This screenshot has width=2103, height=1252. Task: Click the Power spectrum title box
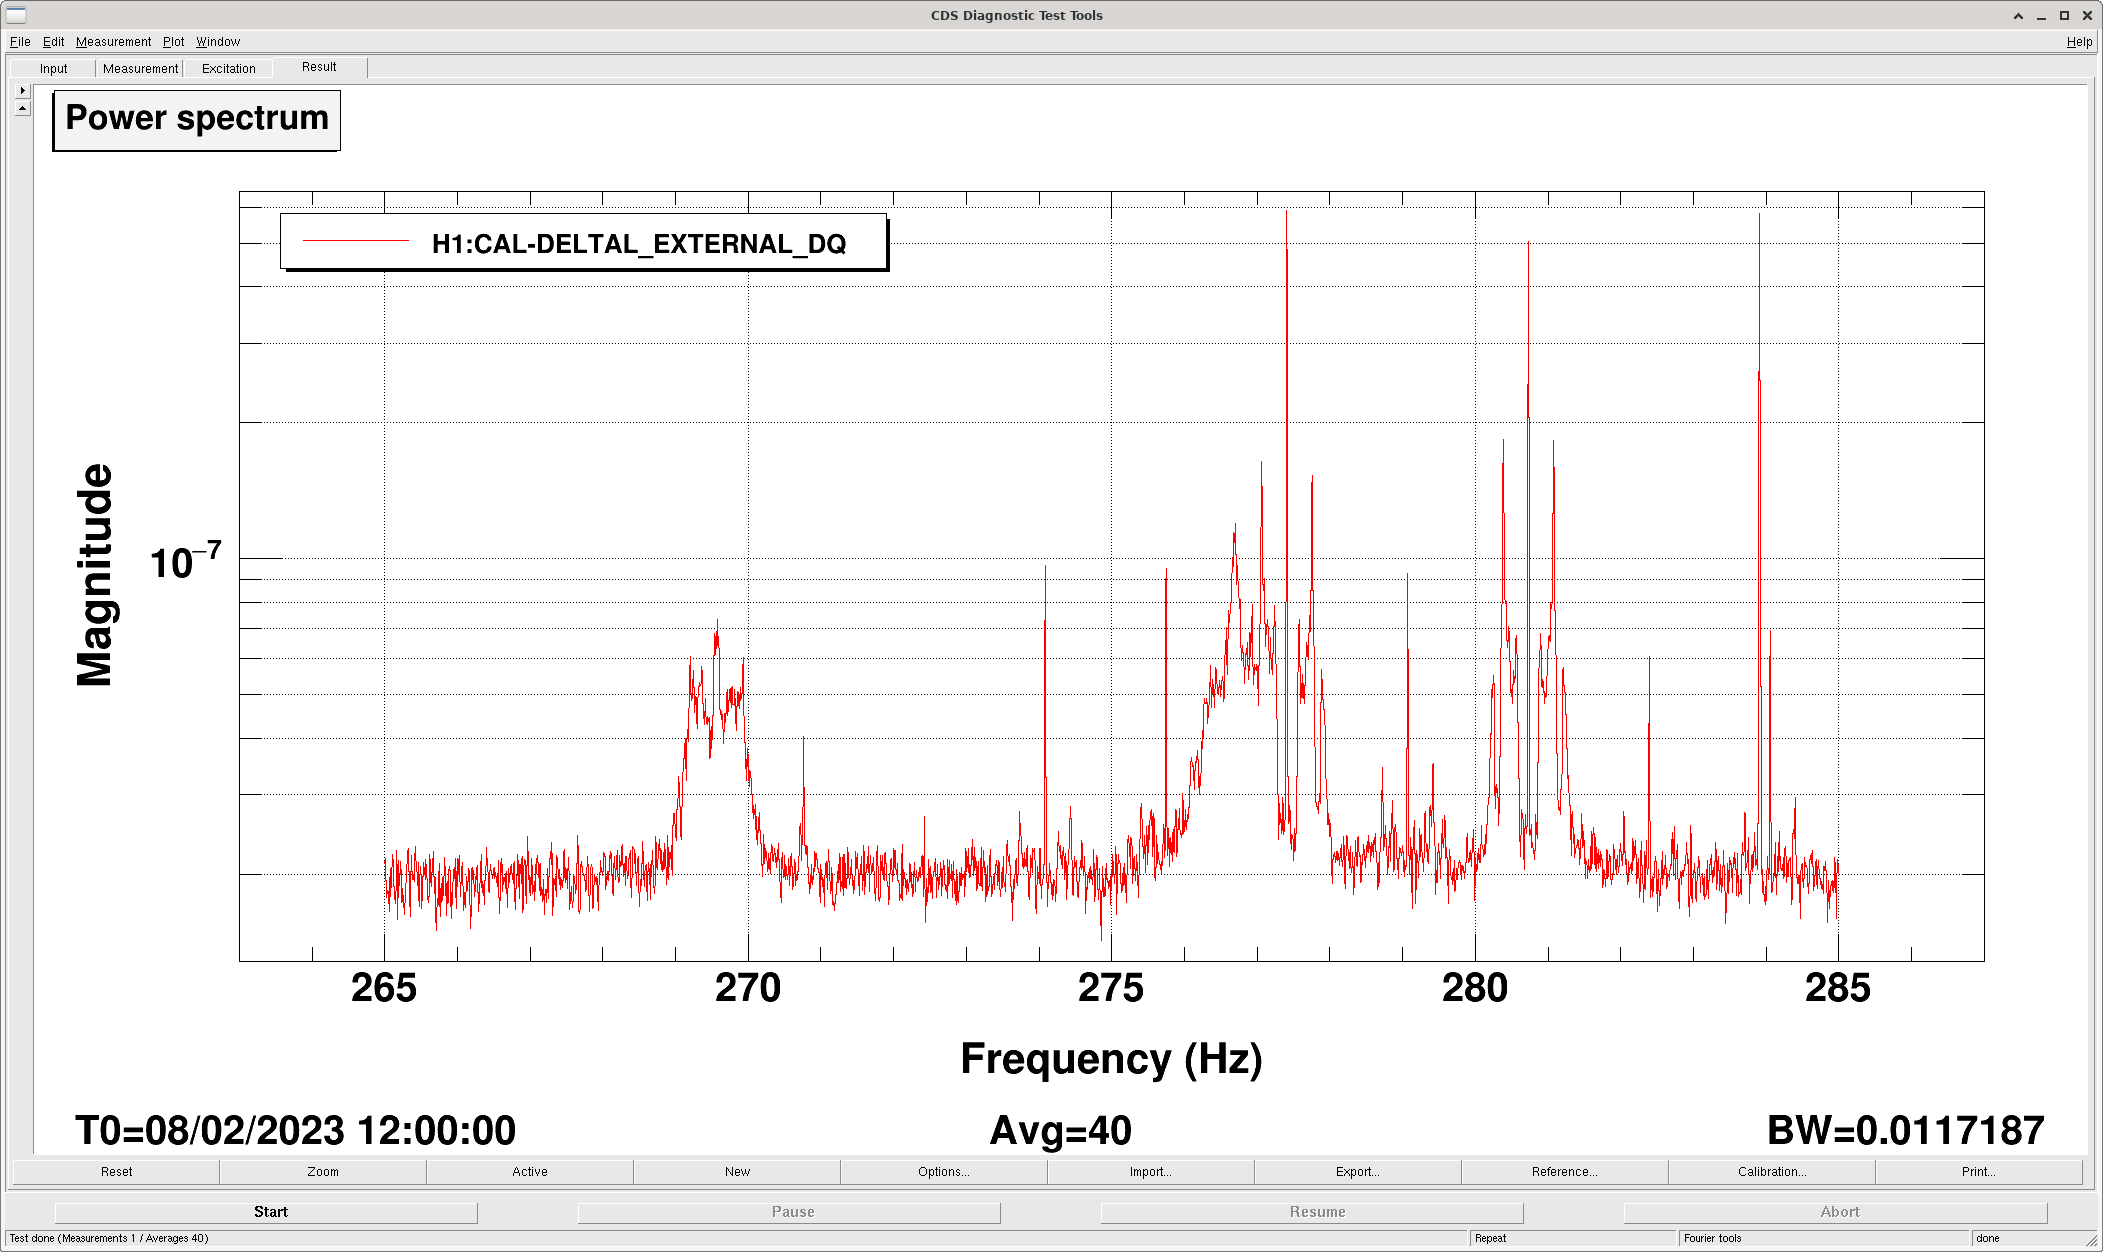pos(197,121)
